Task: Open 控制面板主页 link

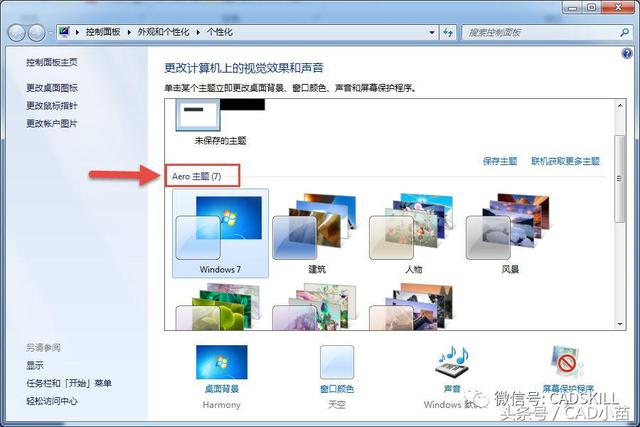Action: pos(52,62)
